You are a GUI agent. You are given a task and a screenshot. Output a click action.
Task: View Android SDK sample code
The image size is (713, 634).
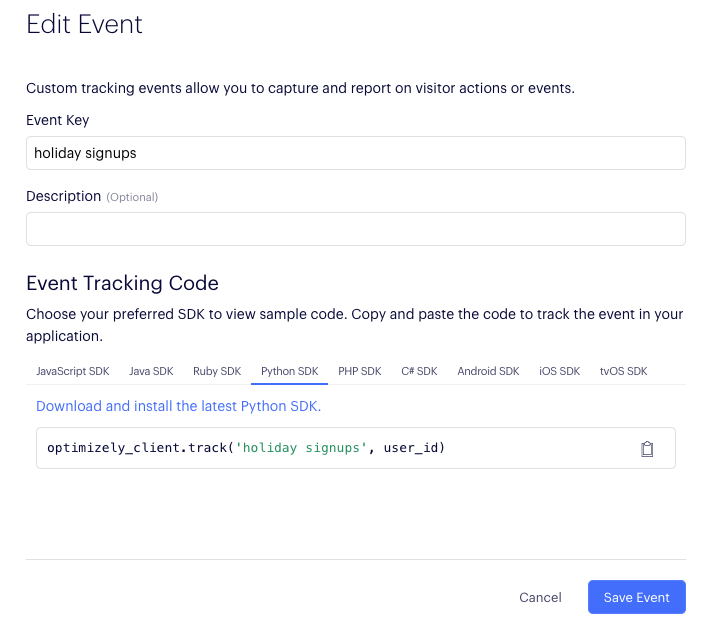488,371
